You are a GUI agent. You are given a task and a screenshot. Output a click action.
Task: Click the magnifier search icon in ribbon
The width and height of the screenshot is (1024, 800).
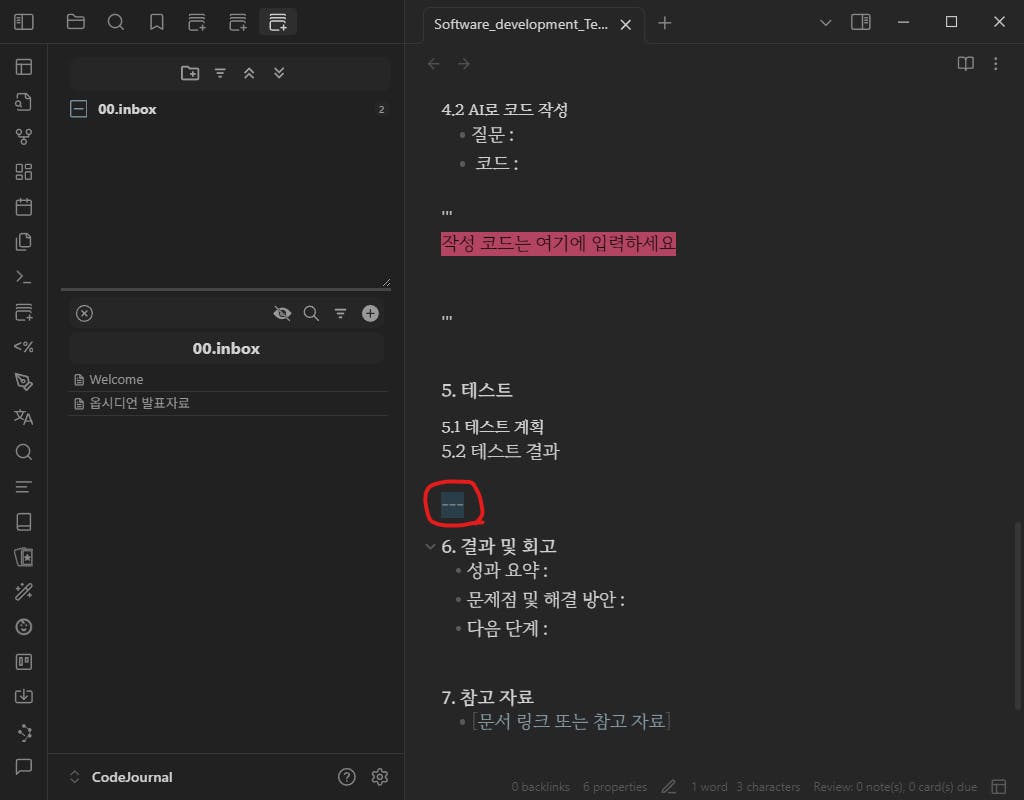(x=24, y=452)
